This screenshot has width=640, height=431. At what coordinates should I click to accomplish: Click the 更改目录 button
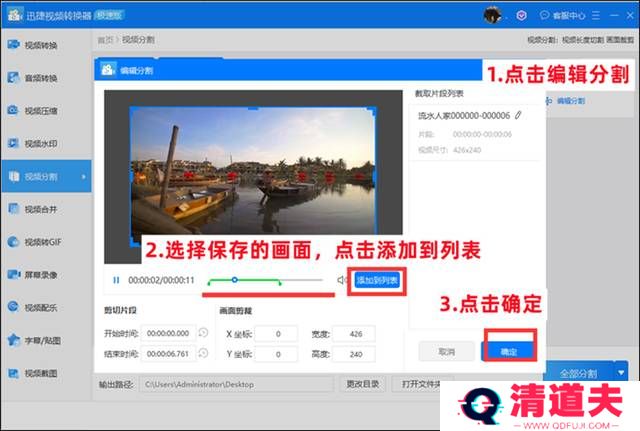[362, 384]
